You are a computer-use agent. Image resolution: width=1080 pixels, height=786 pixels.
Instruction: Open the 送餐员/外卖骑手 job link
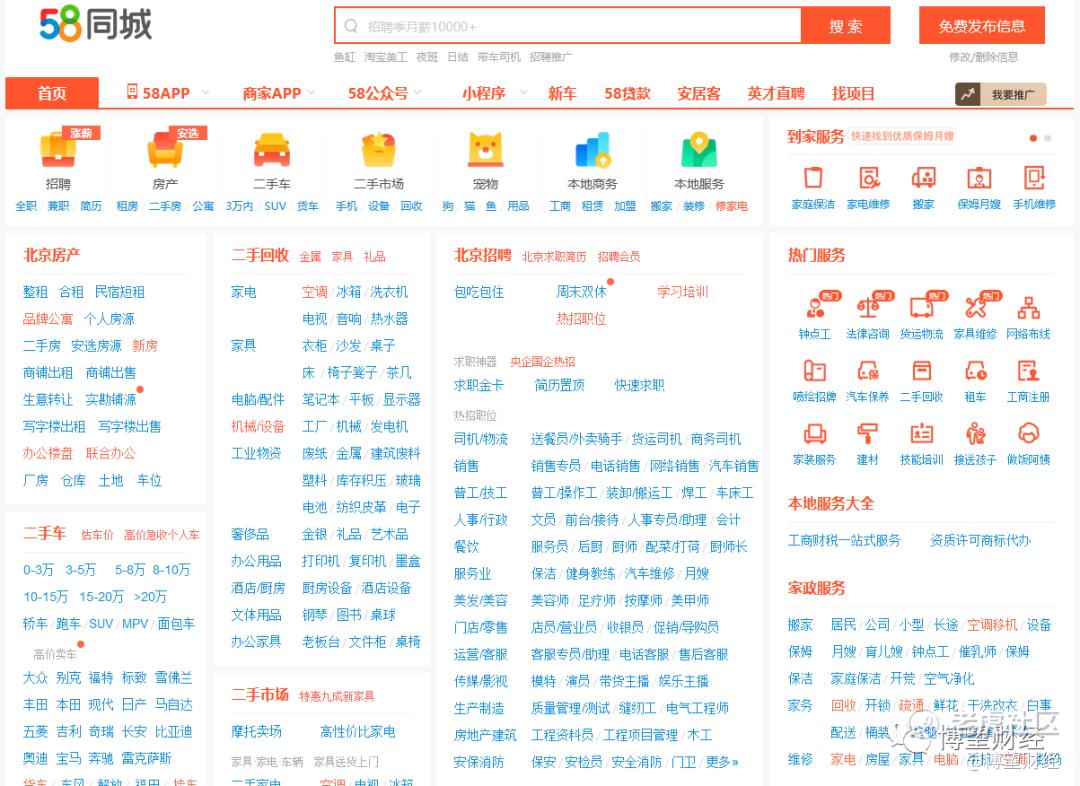click(x=577, y=439)
